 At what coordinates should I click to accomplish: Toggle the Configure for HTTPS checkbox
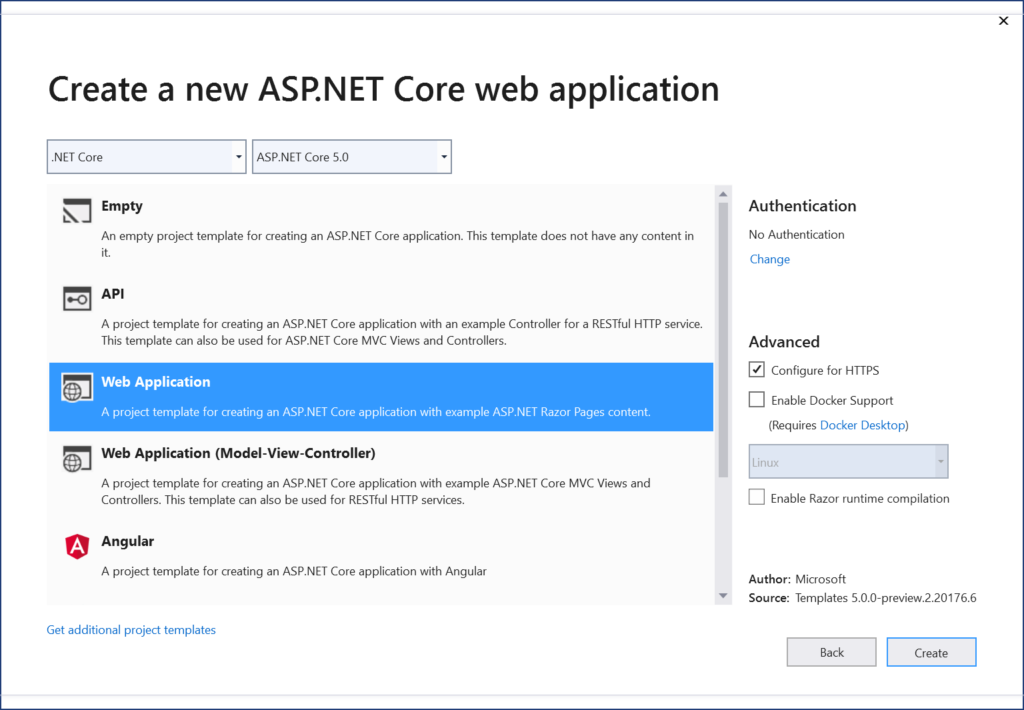tap(756, 370)
